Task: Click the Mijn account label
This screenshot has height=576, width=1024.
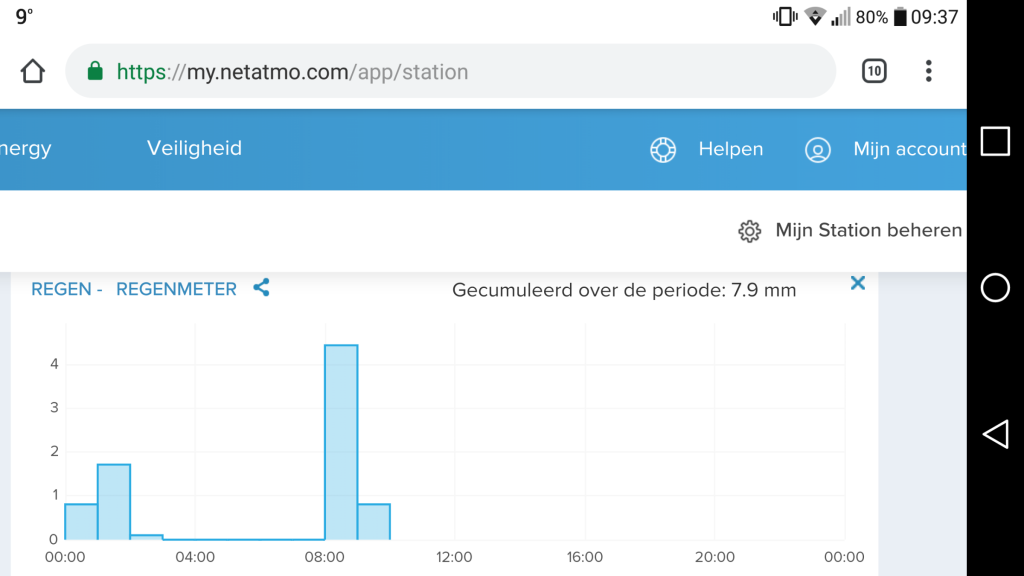Action: (910, 149)
